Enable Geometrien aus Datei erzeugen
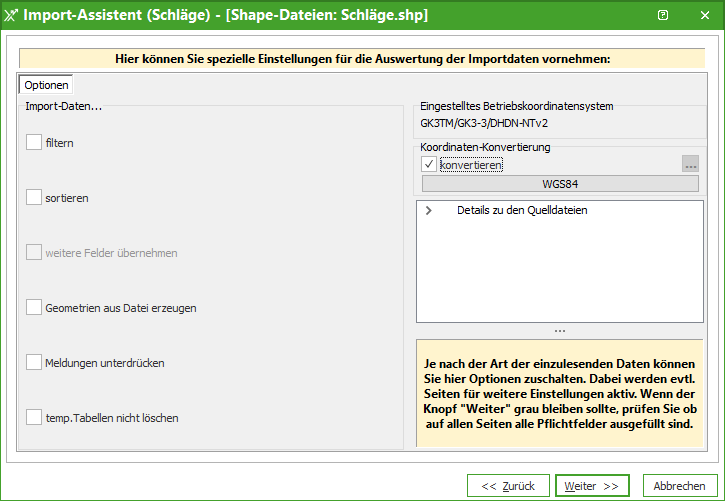Image resolution: width=725 pixels, height=501 pixels. pos(34,308)
